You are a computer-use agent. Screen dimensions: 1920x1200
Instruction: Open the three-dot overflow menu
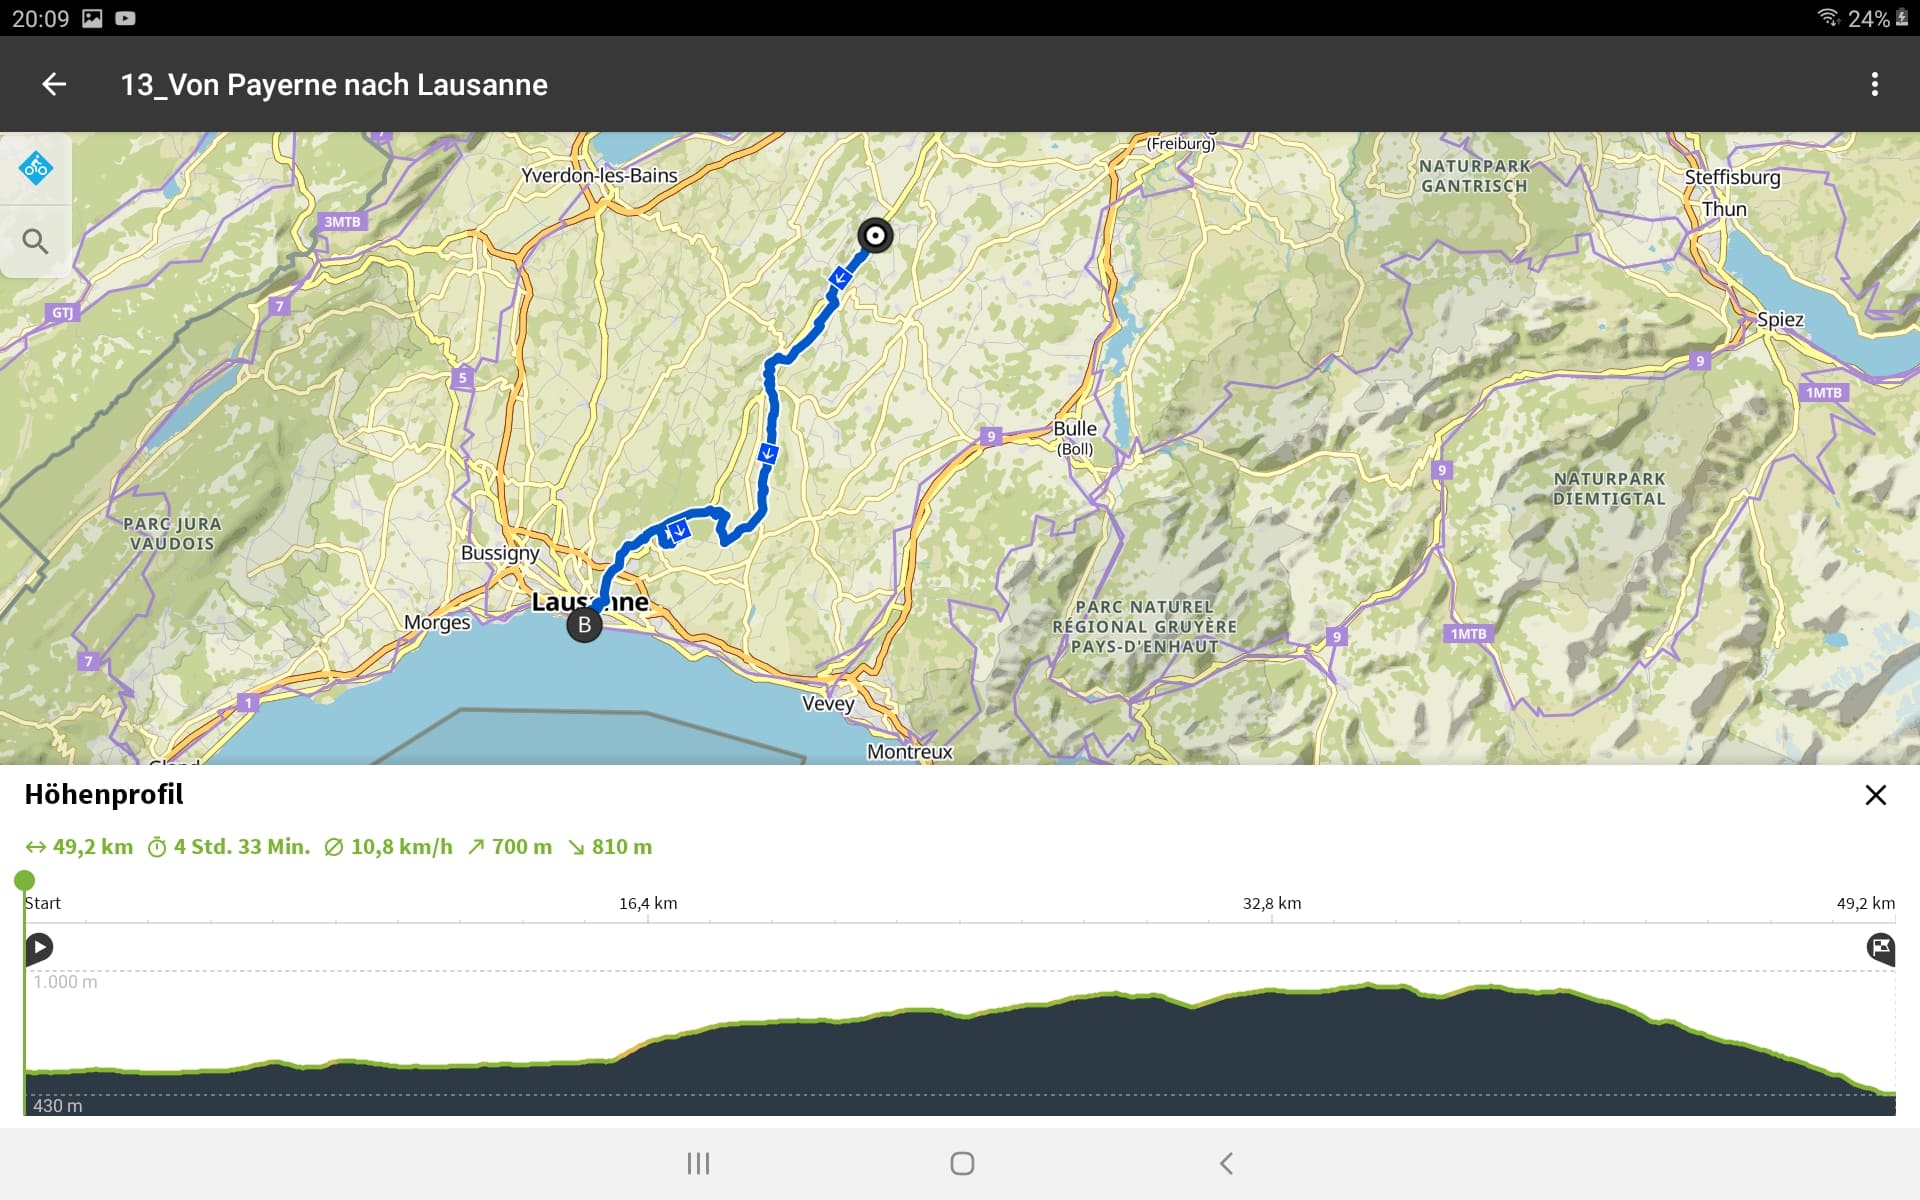(x=1874, y=84)
